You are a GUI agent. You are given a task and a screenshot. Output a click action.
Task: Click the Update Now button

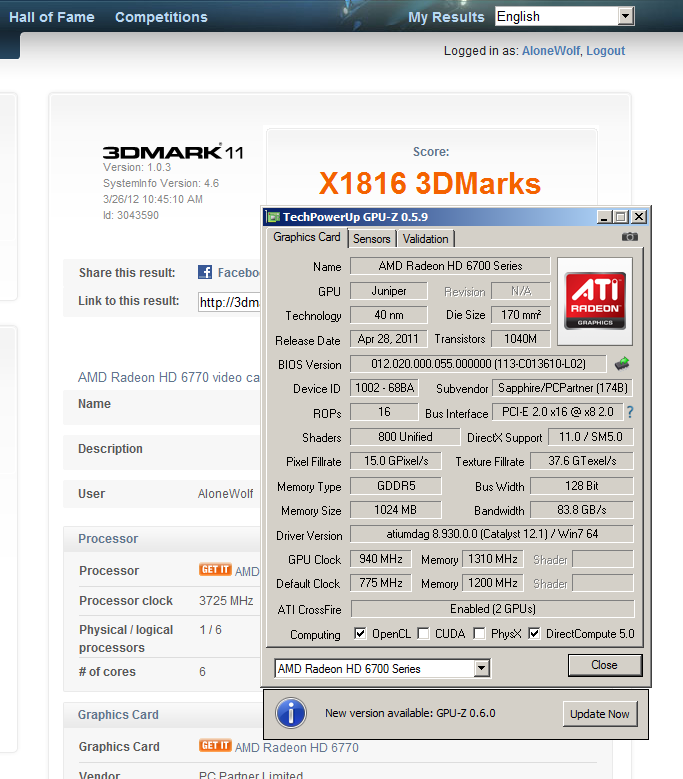tap(600, 714)
